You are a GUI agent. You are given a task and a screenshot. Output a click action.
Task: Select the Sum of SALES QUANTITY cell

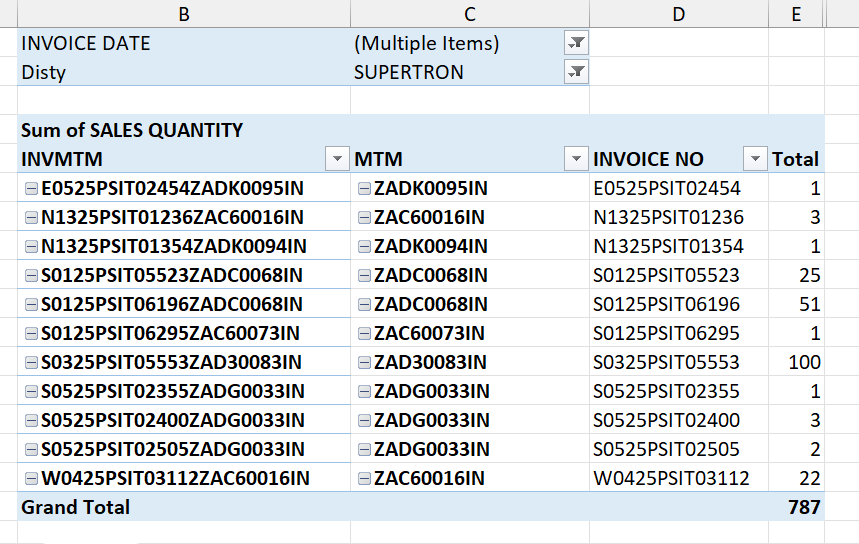[132, 130]
